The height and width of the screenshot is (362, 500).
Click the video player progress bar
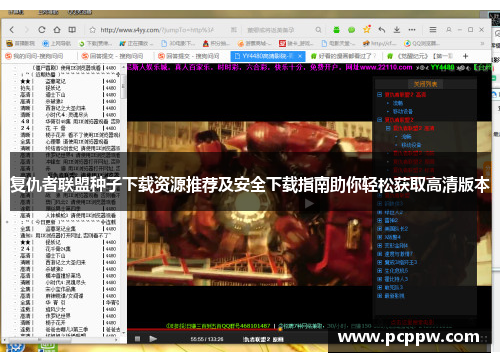[x=309, y=330]
